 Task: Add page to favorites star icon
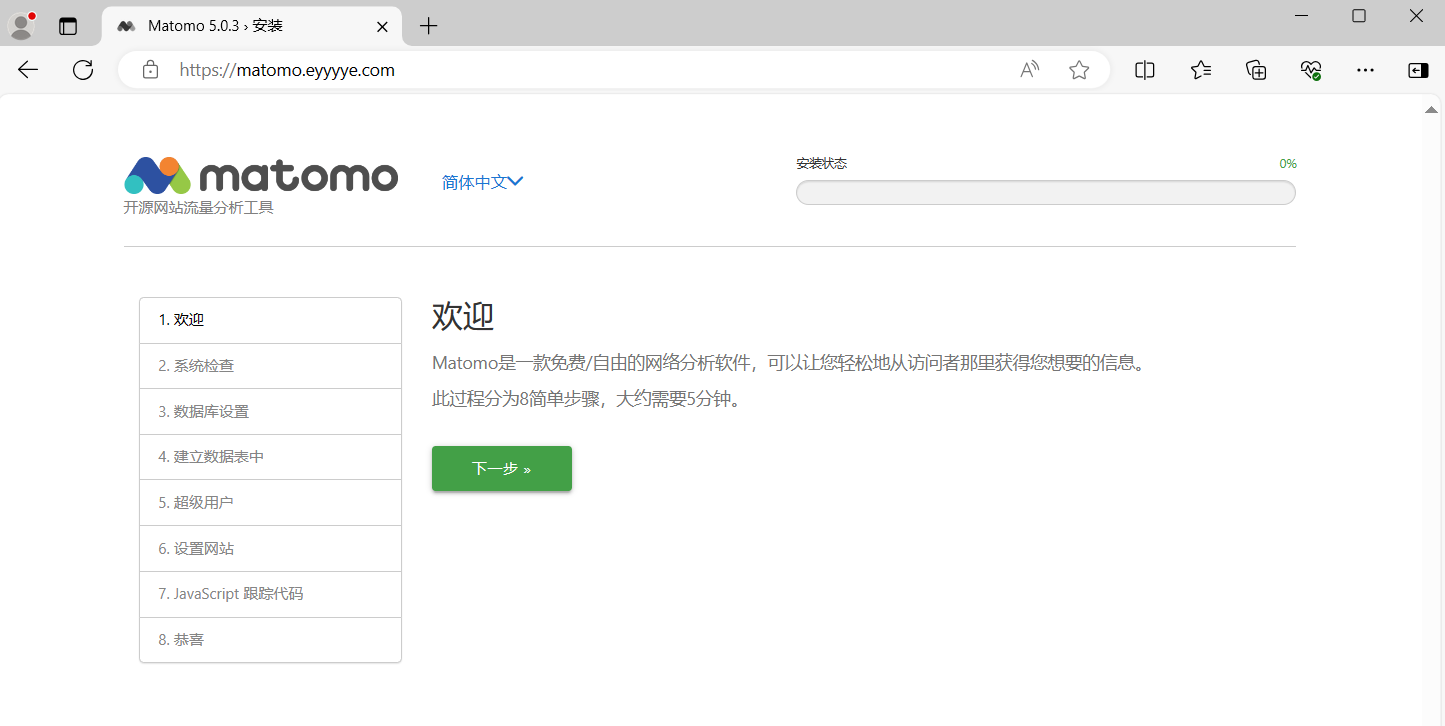click(1079, 70)
